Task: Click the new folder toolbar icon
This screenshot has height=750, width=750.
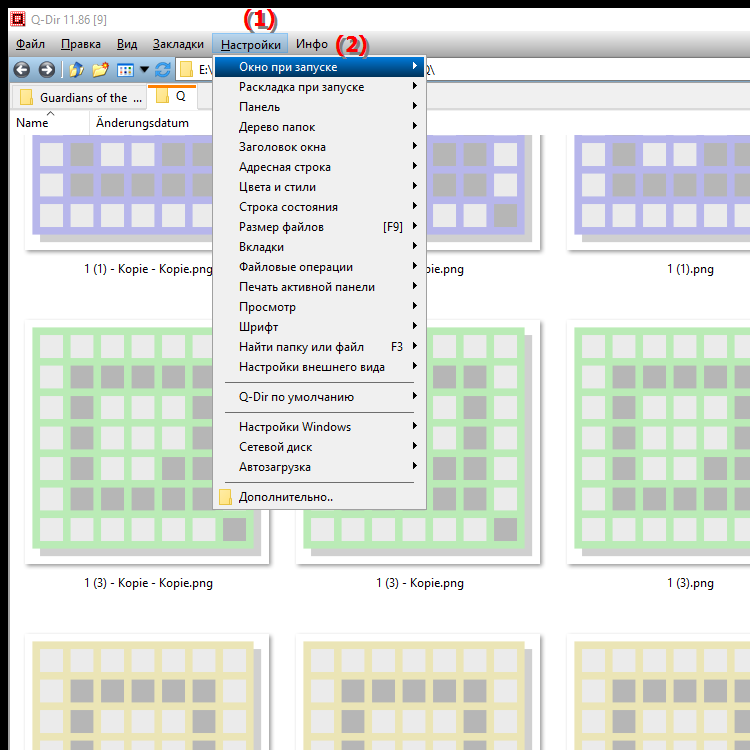Action: click(100, 70)
